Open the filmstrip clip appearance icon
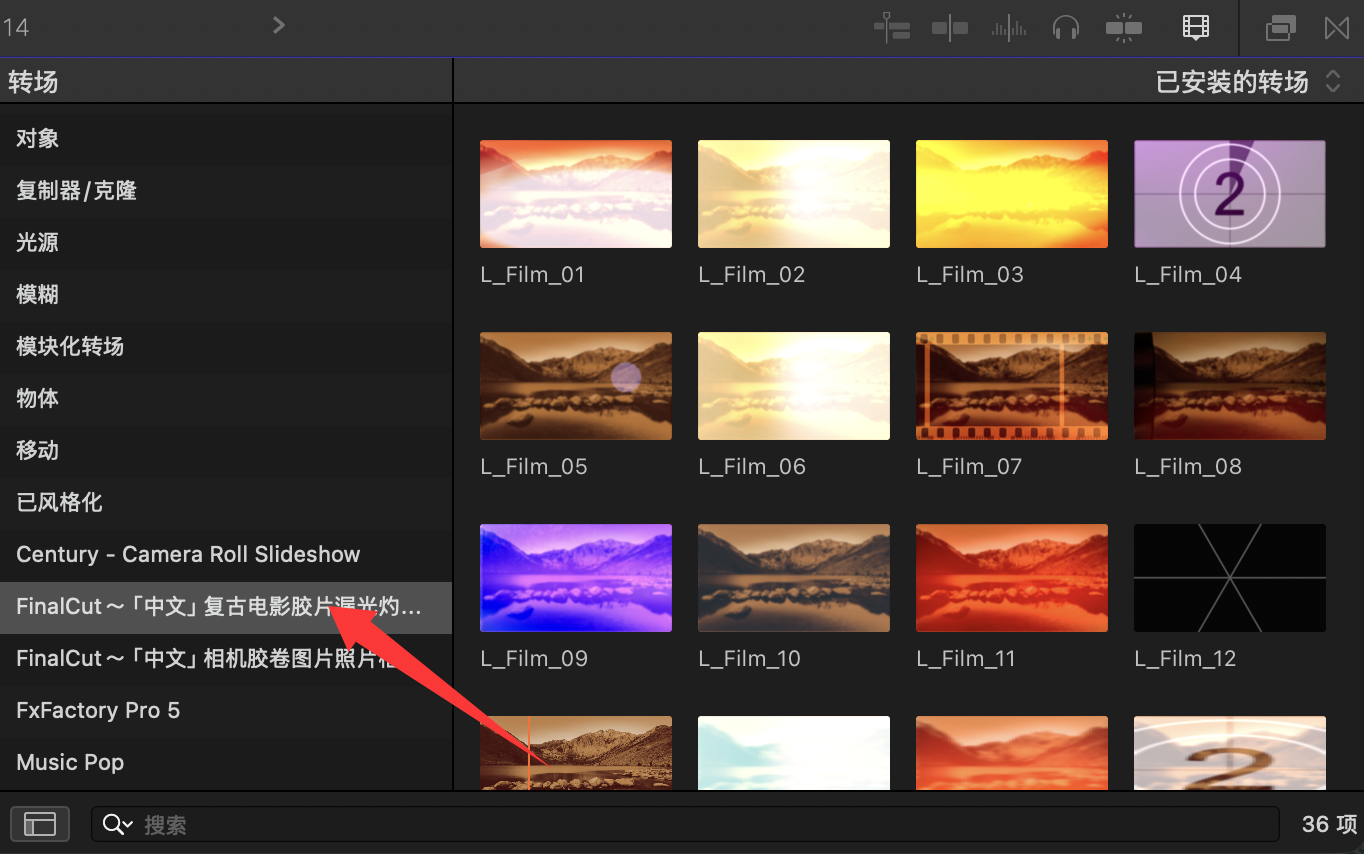This screenshot has height=854, width=1364. (x=1195, y=28)
